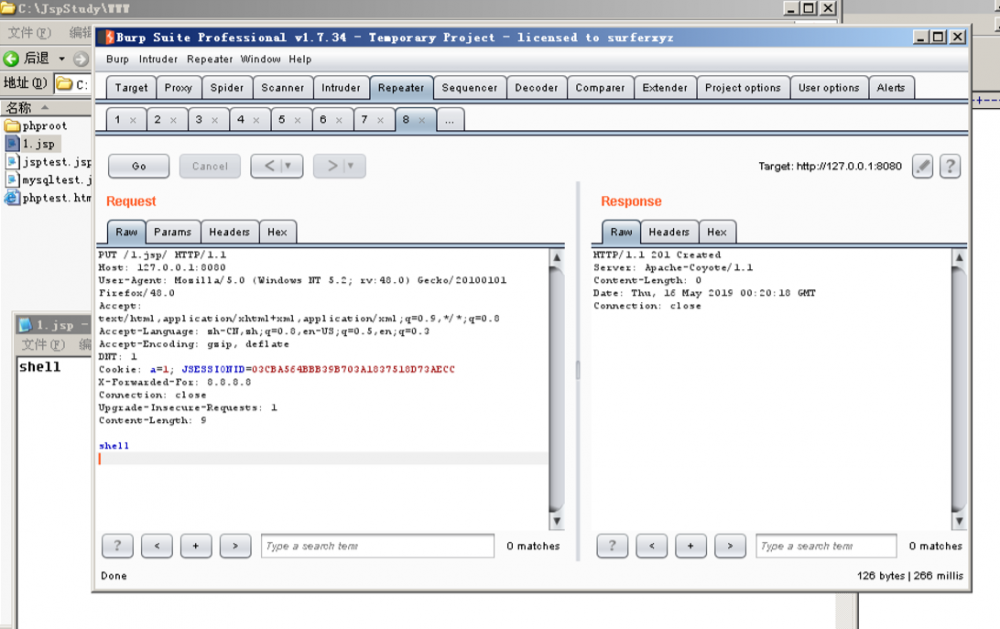Viewport: 1000px width, 629px height.
Task: Add new Repeater tab via ellipsis tab
Action: tap(450, 120)
